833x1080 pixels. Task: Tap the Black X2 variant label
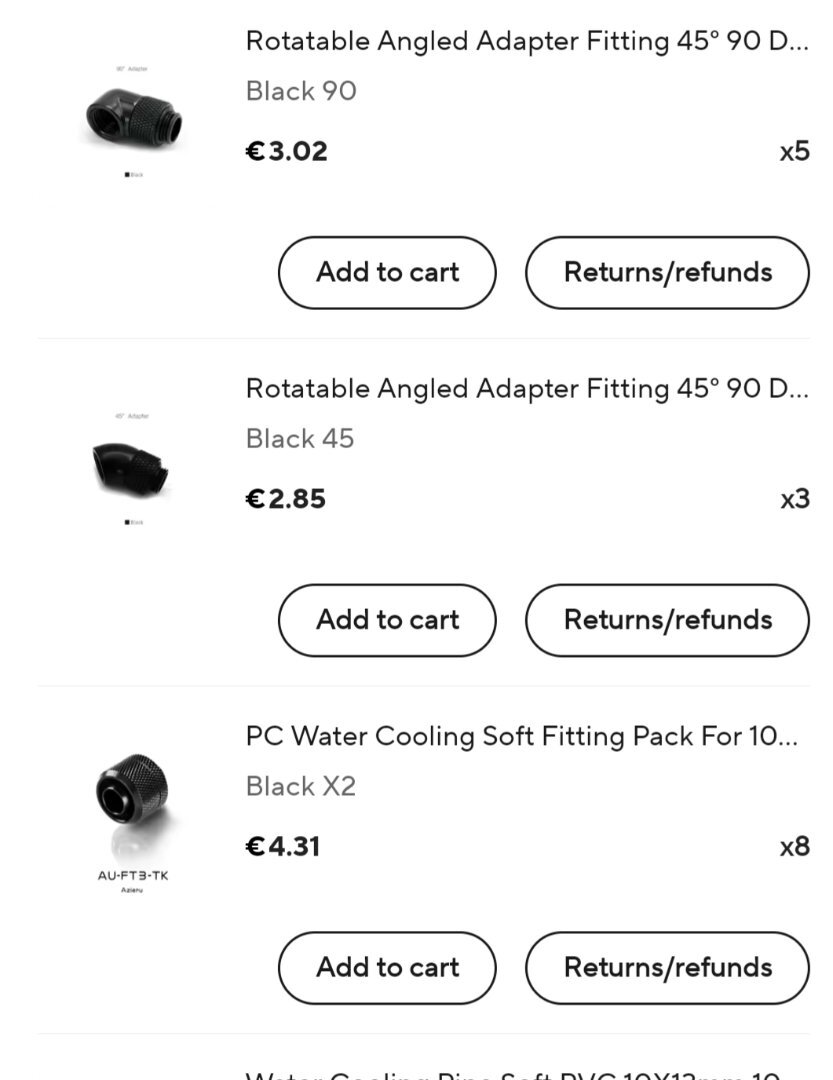click(301, 786)
